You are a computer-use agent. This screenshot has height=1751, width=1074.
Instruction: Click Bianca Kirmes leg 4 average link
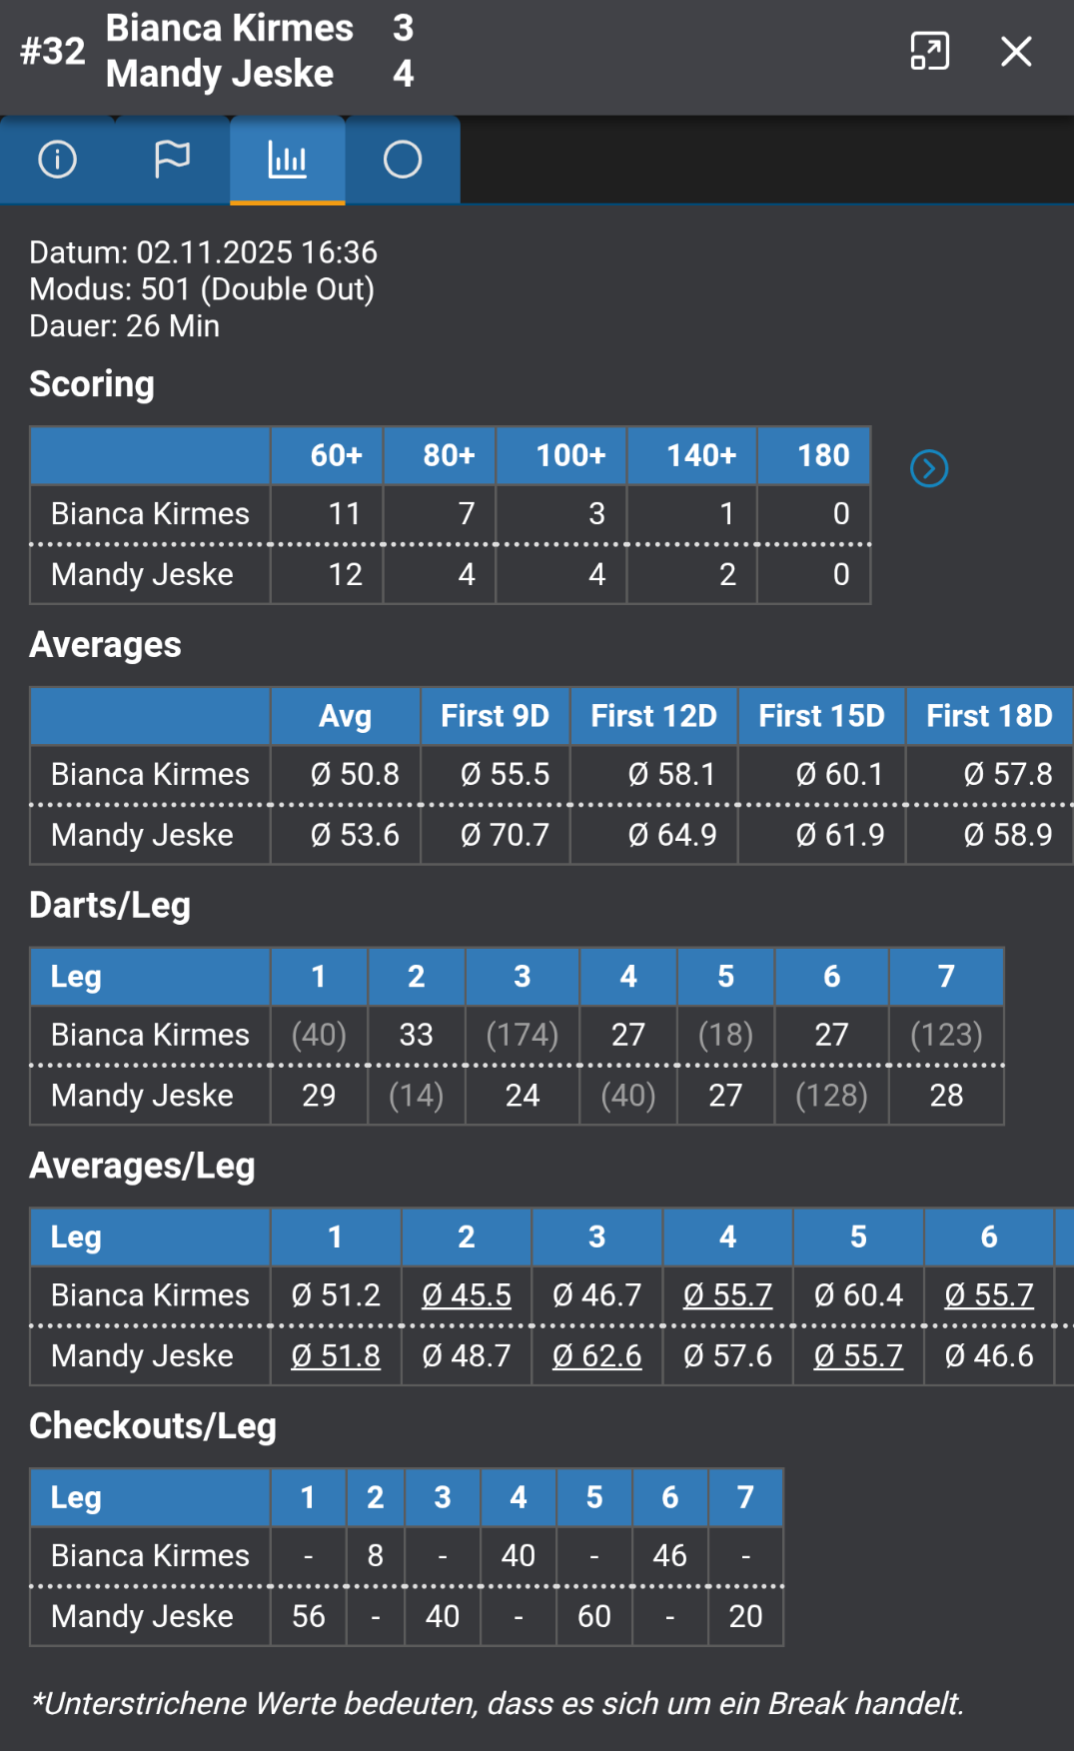click(x=727, y=1295)
